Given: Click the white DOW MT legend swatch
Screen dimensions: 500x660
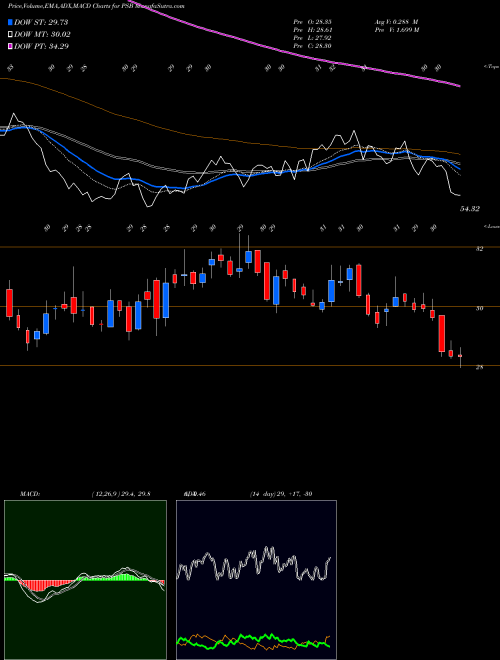Looking at the screenshot, I should pos(10,35).
